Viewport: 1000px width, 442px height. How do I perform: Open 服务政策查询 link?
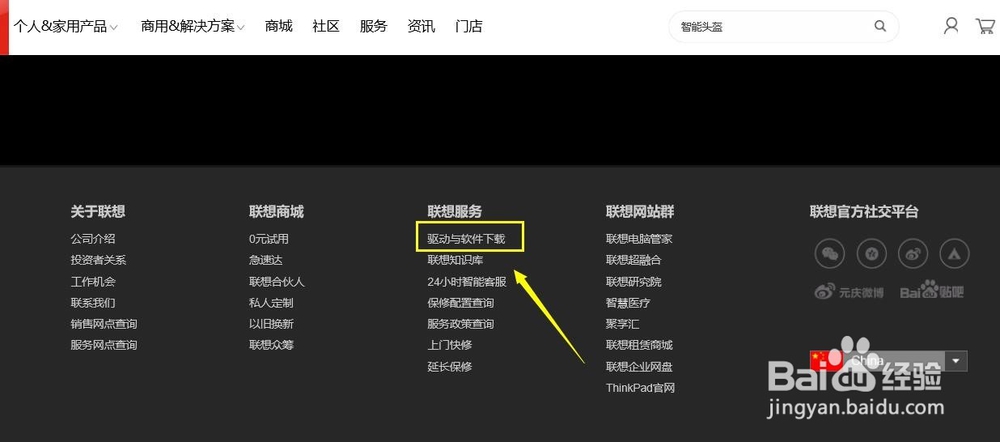[460, 324]
